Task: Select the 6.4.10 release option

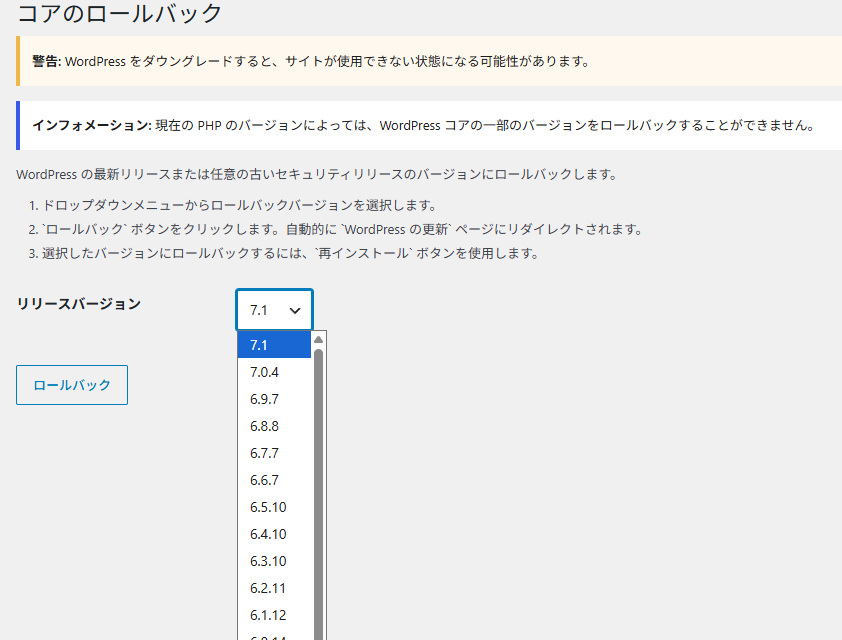Action: pyautogui.click(x=274, y=534)
